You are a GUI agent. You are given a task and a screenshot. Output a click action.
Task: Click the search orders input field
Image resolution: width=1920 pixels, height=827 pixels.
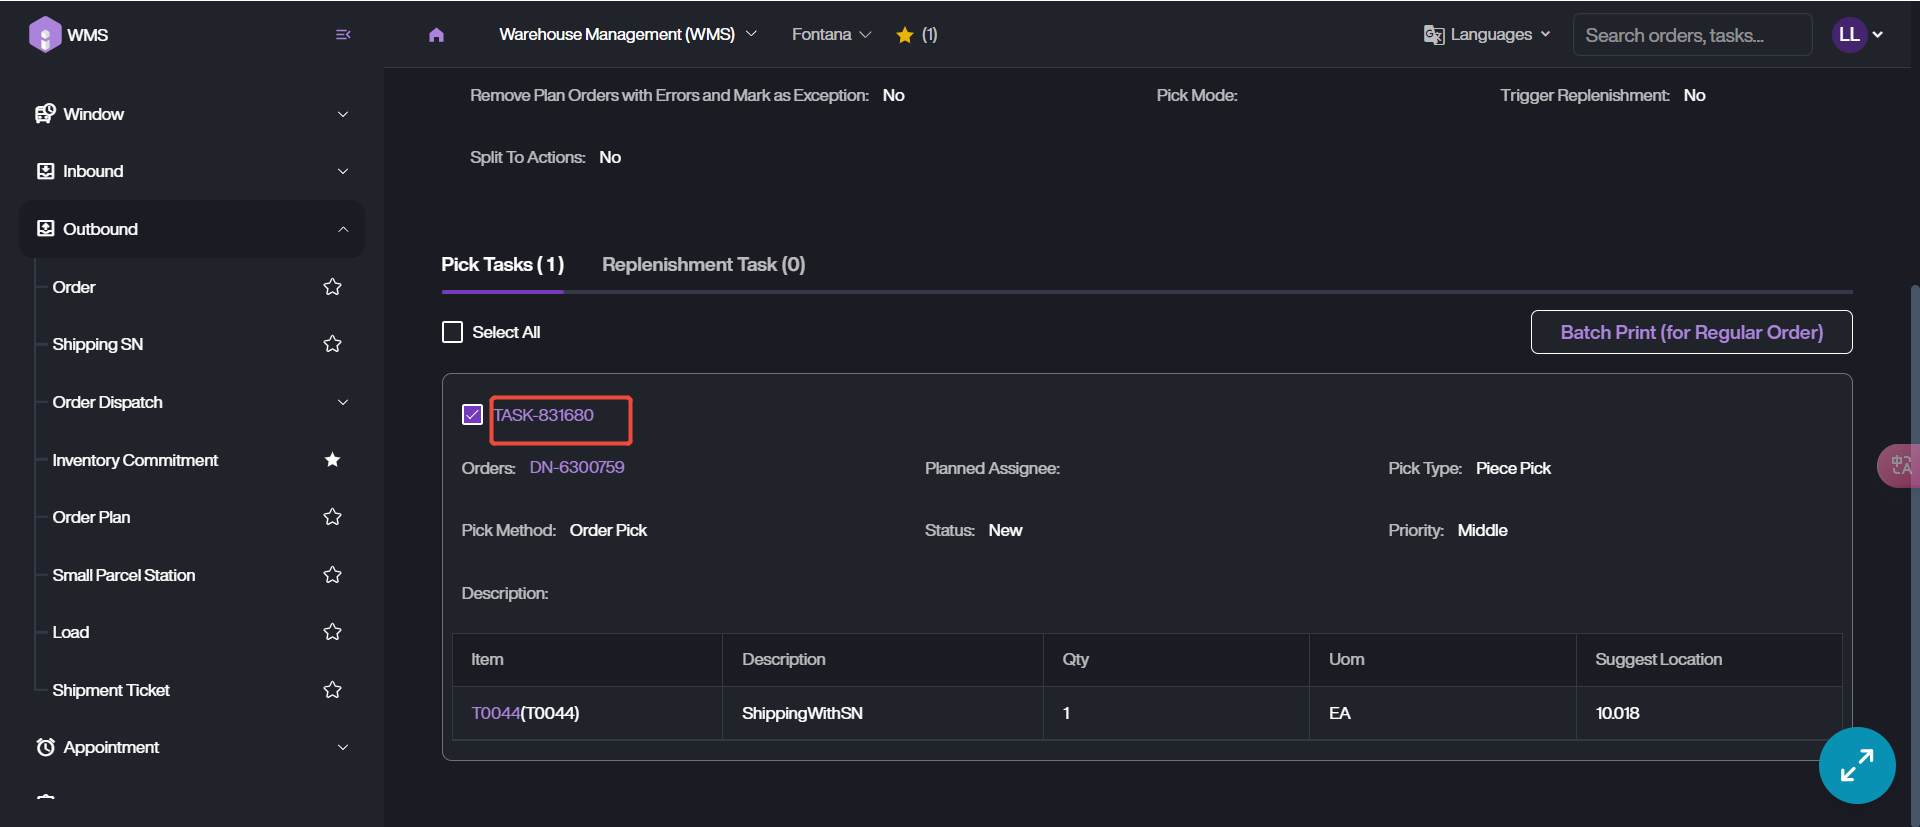pyautogui.click(x=1691, y=35)
